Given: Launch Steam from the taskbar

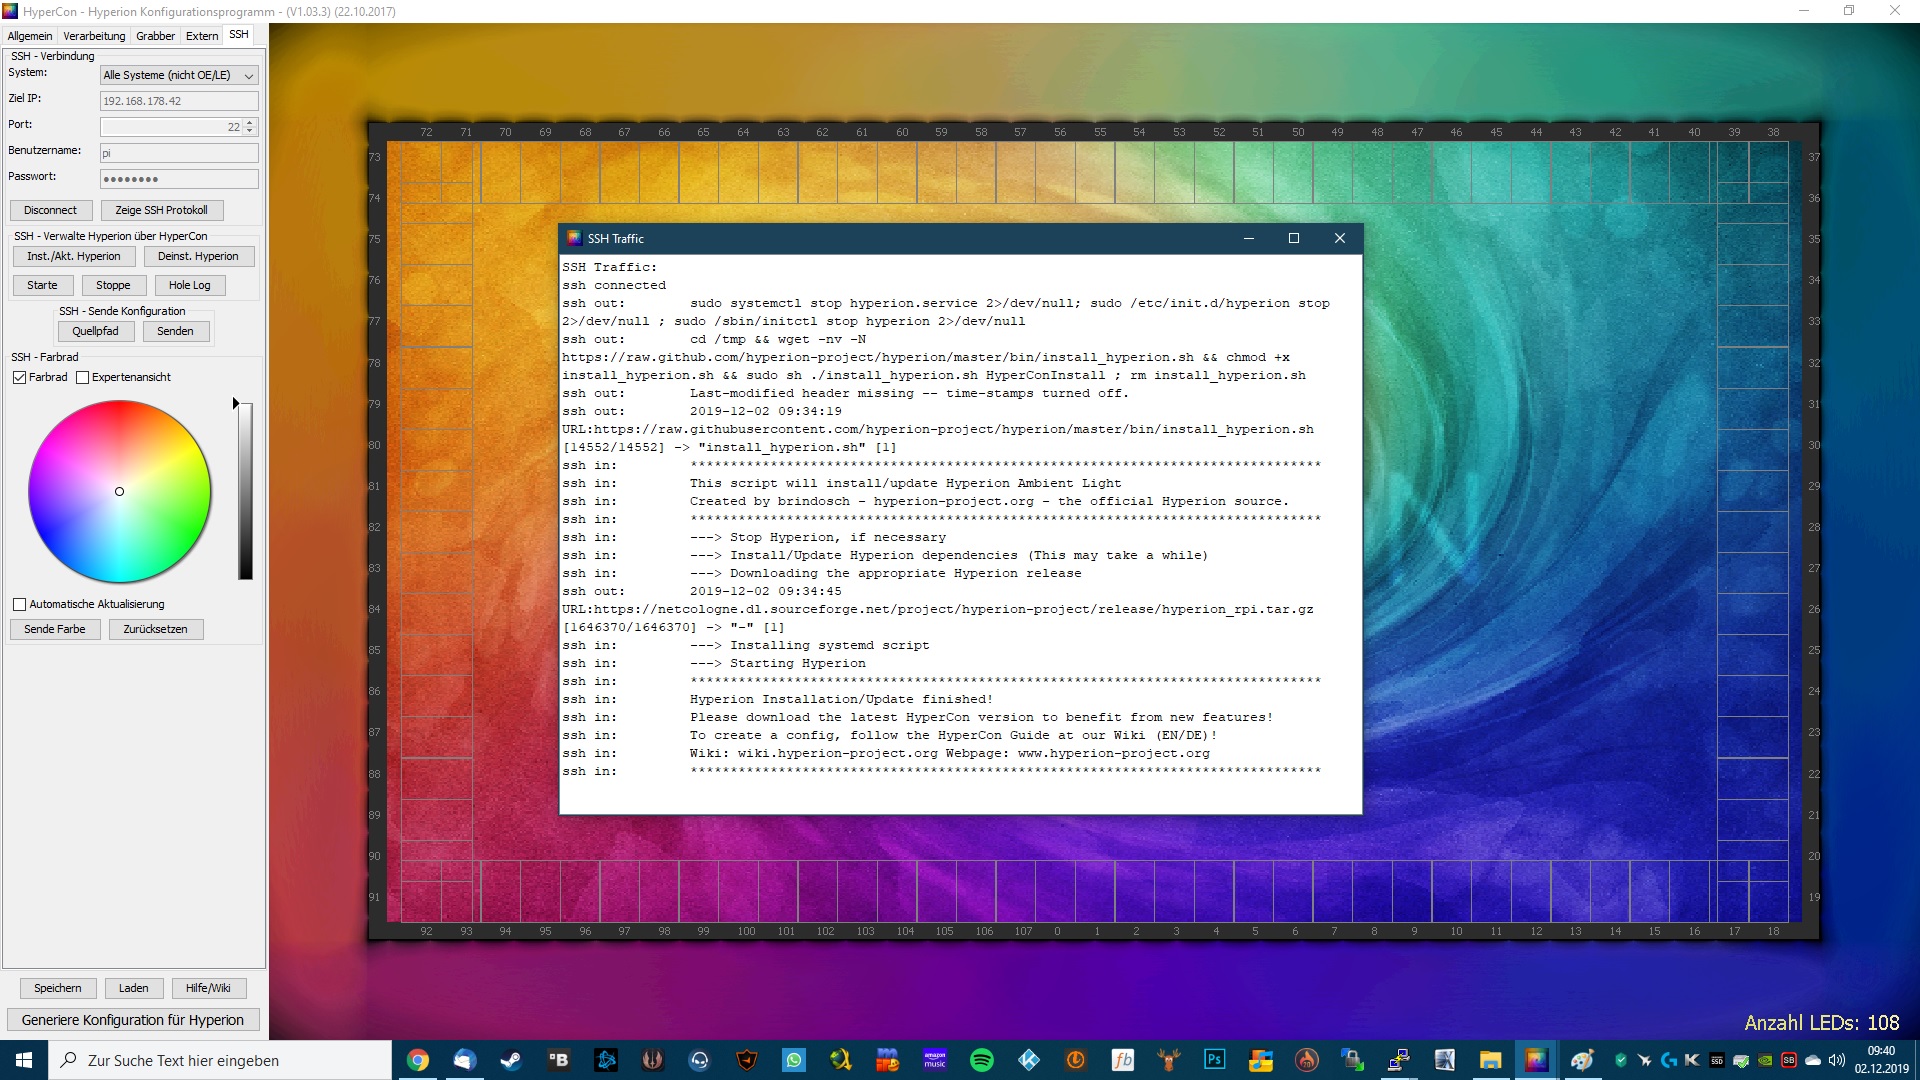Looking at the screenshot, I should [511, 1060].
